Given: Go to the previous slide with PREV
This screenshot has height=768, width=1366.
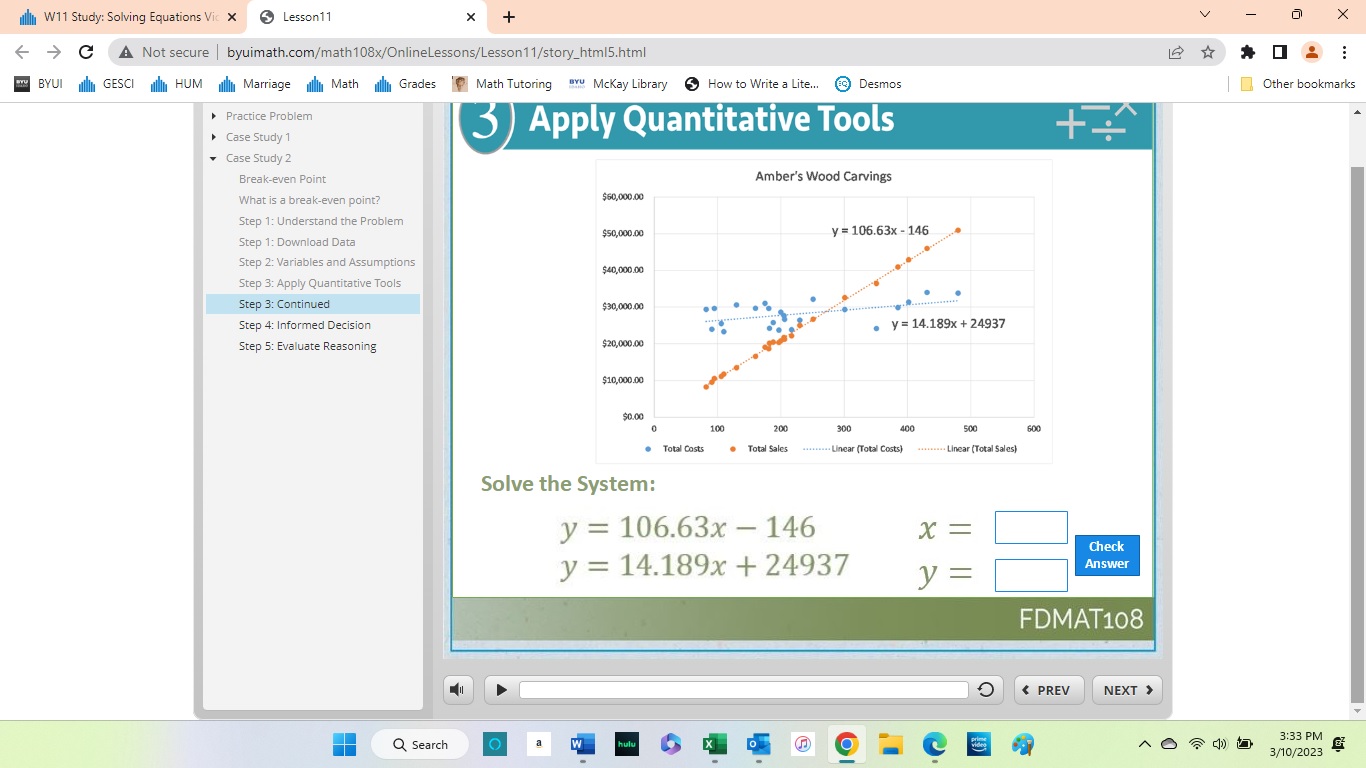Looking at the screenshot, I should click(x=1049, y=690).
